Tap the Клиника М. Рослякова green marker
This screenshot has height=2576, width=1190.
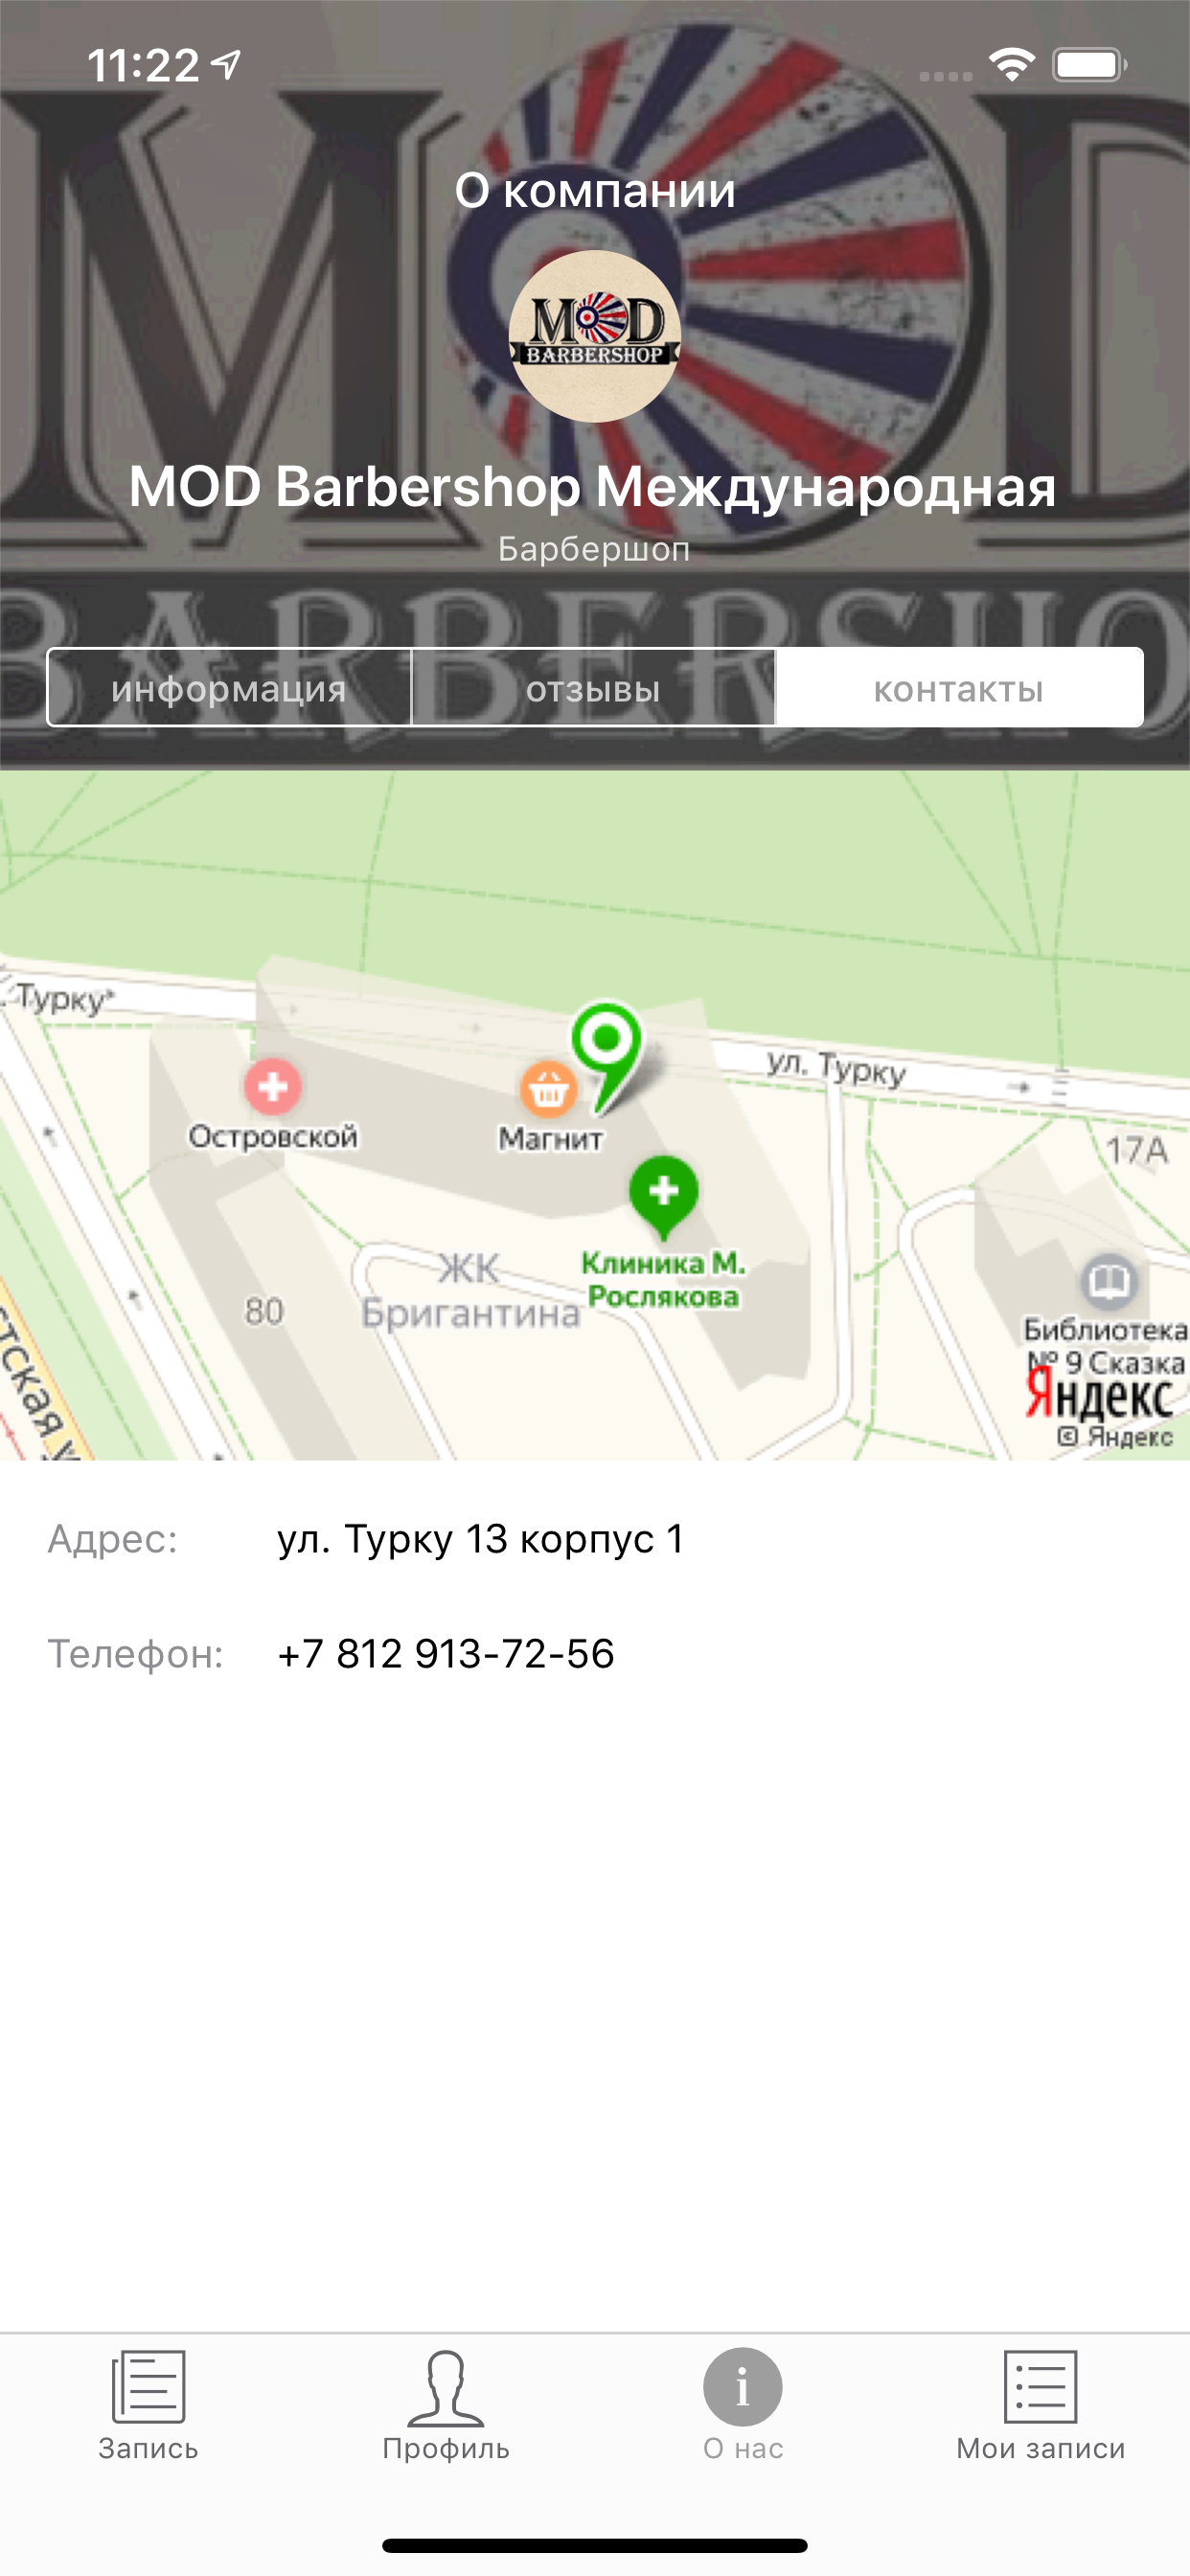pyautogui.click(x=664, y=1194)
